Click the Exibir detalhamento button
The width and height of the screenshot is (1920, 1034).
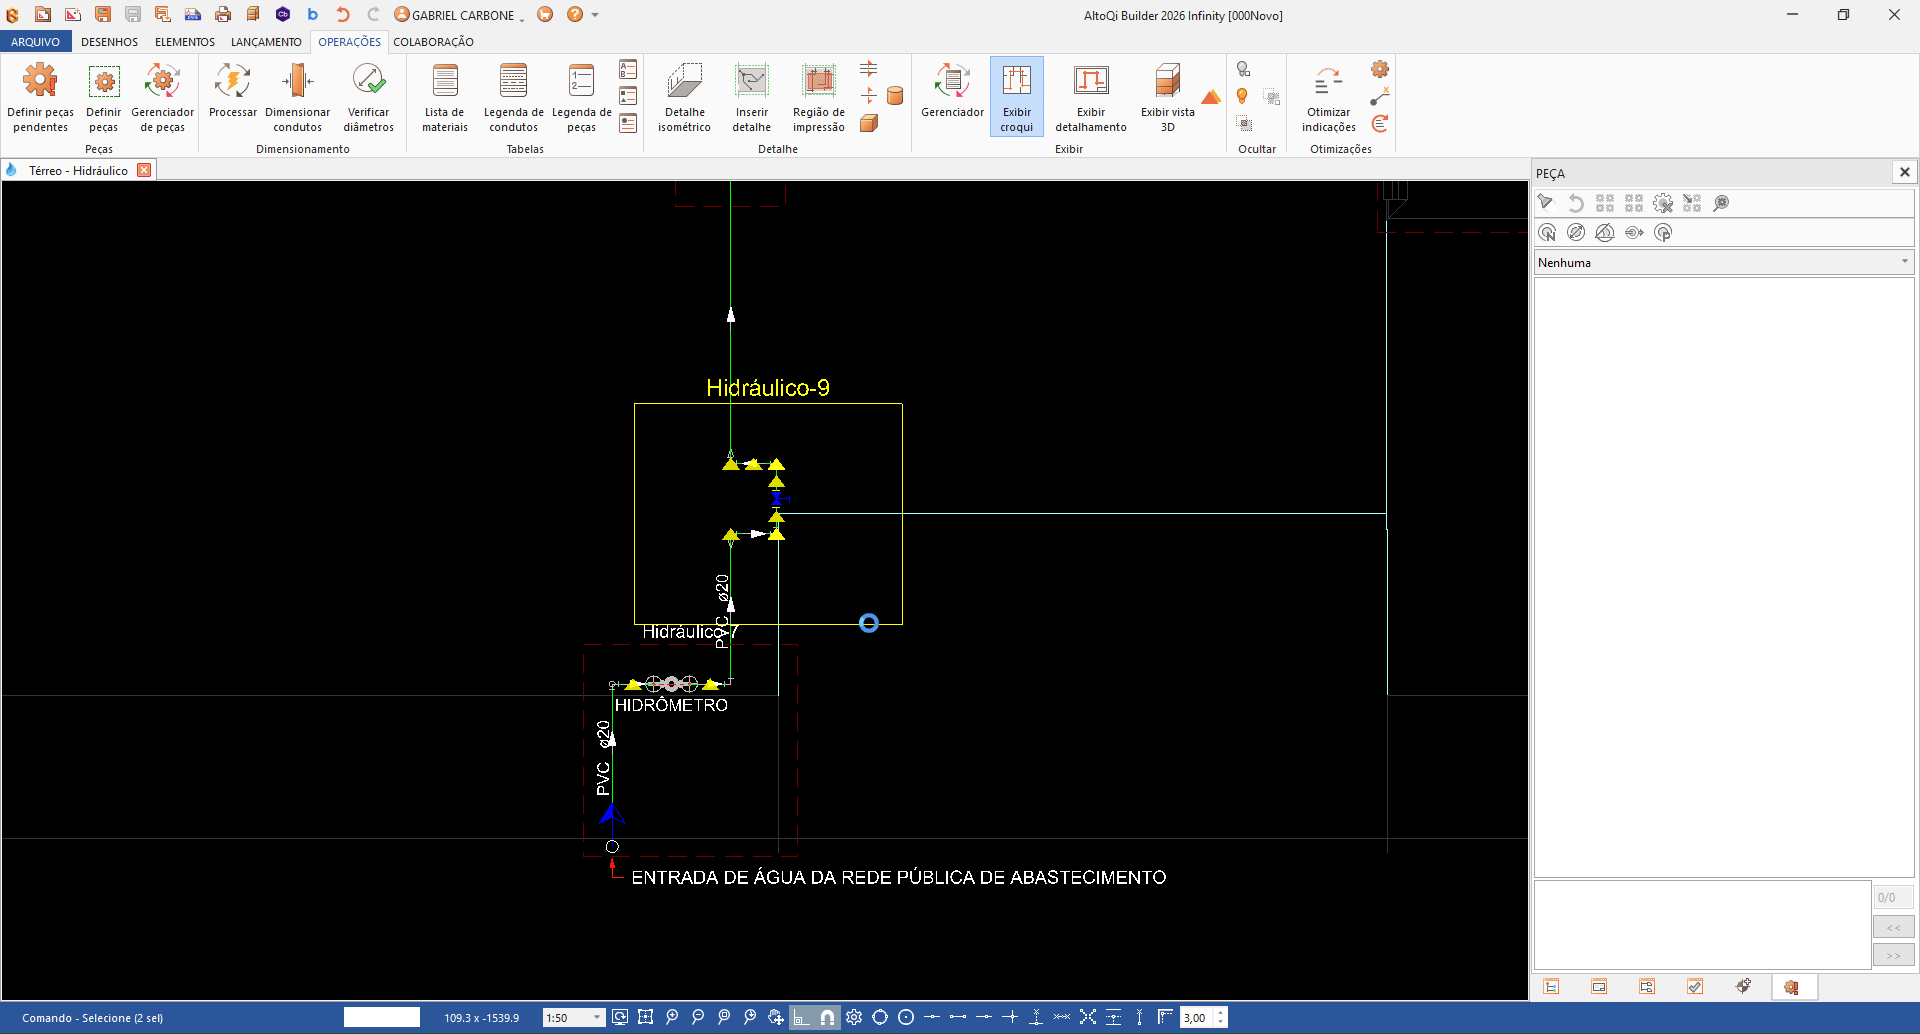coord(1090,96)
